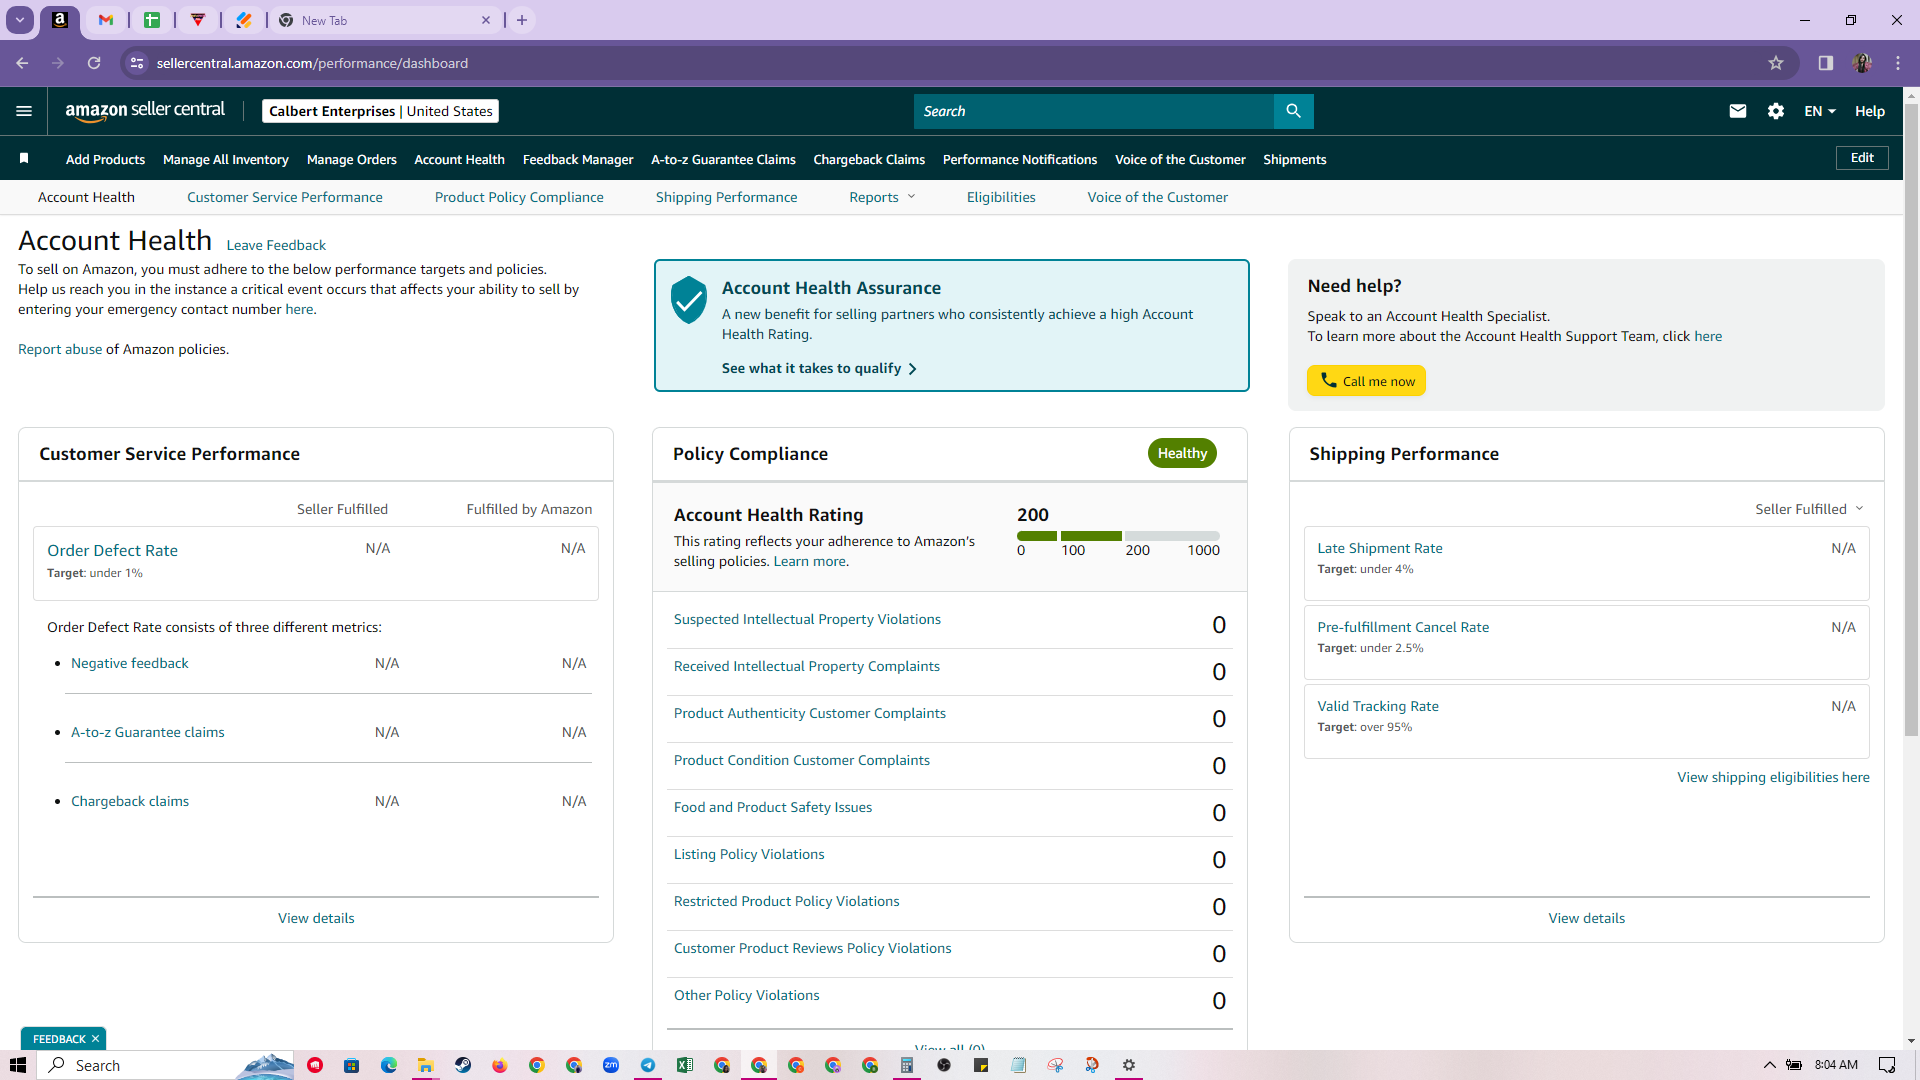Open Feedback Manager

click(x=578, y=159)
